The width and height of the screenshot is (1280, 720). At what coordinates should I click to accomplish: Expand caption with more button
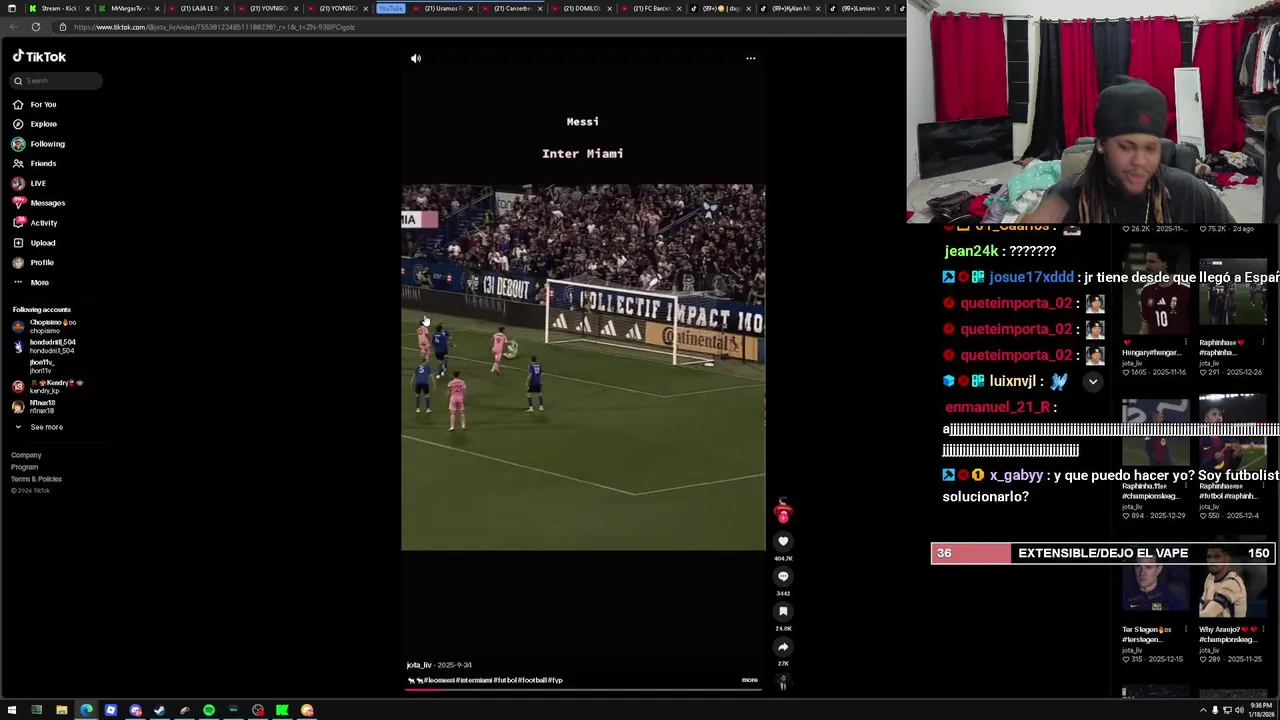click(x=749, y=680)
